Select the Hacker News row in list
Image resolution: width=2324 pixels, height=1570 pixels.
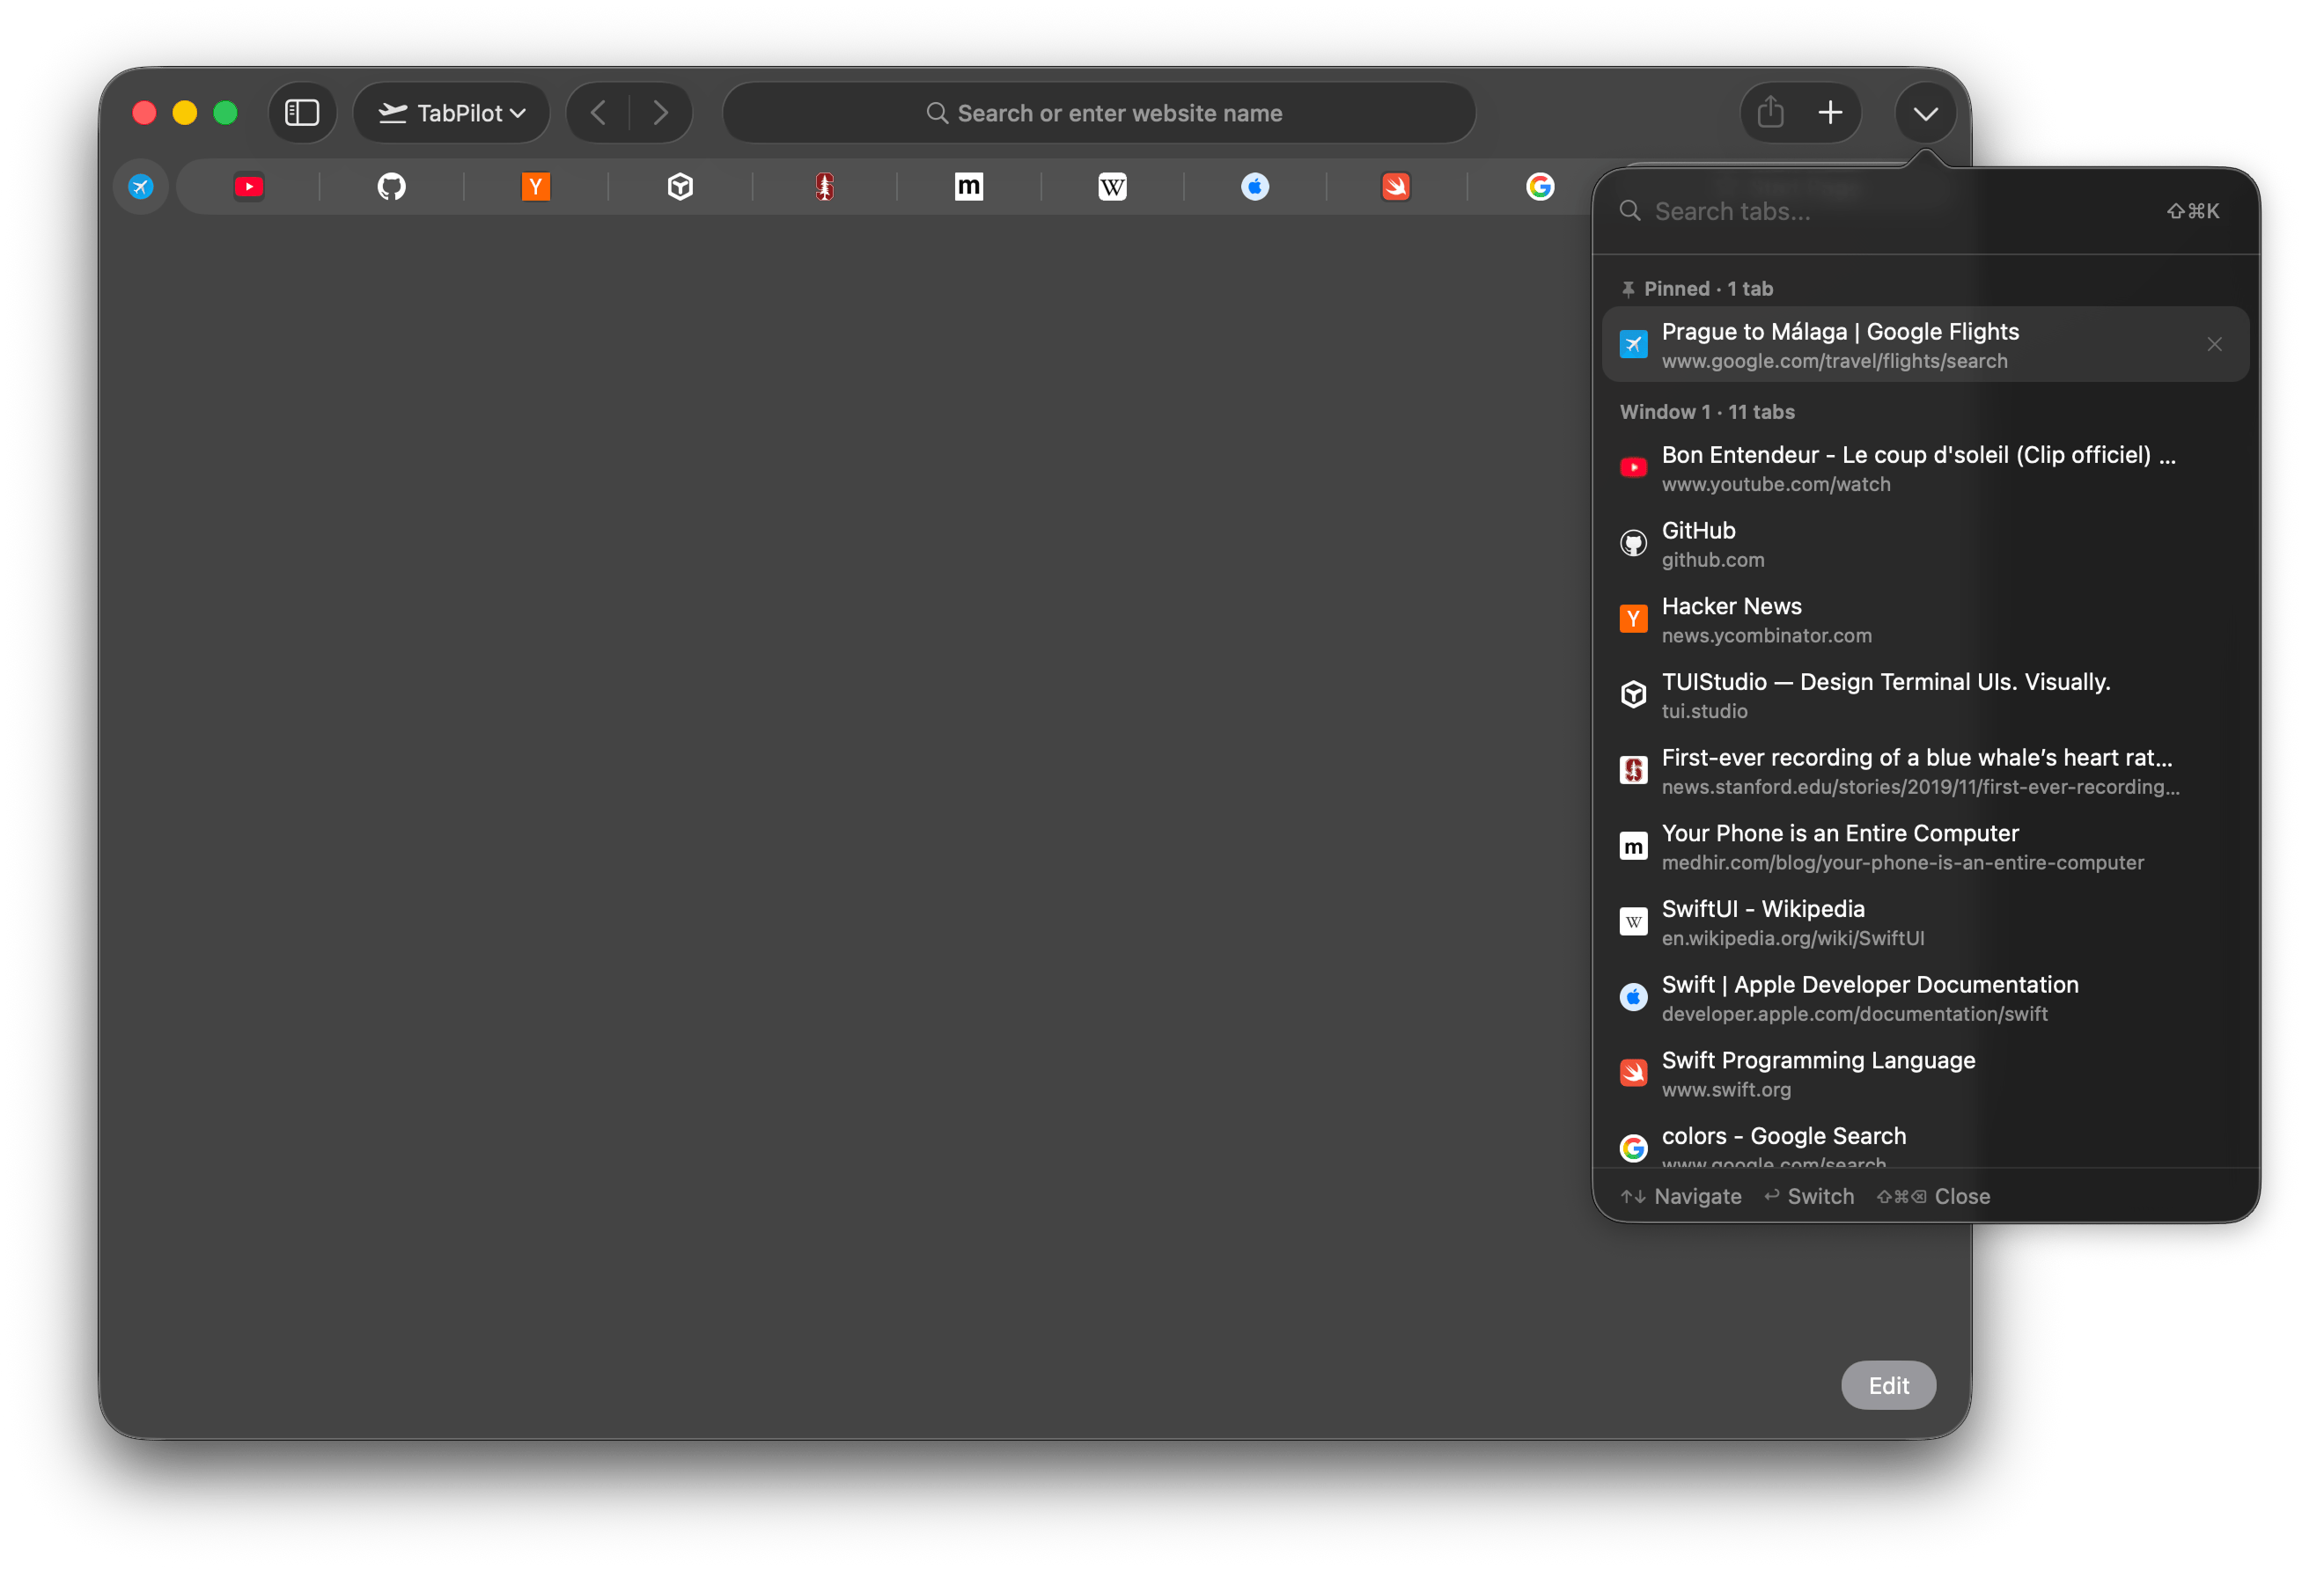(x=1924, y=619)
